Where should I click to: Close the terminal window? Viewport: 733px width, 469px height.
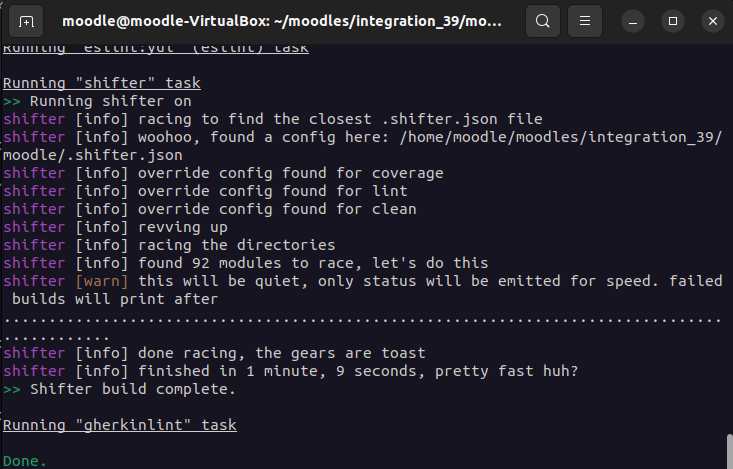(x=713, y=22)
